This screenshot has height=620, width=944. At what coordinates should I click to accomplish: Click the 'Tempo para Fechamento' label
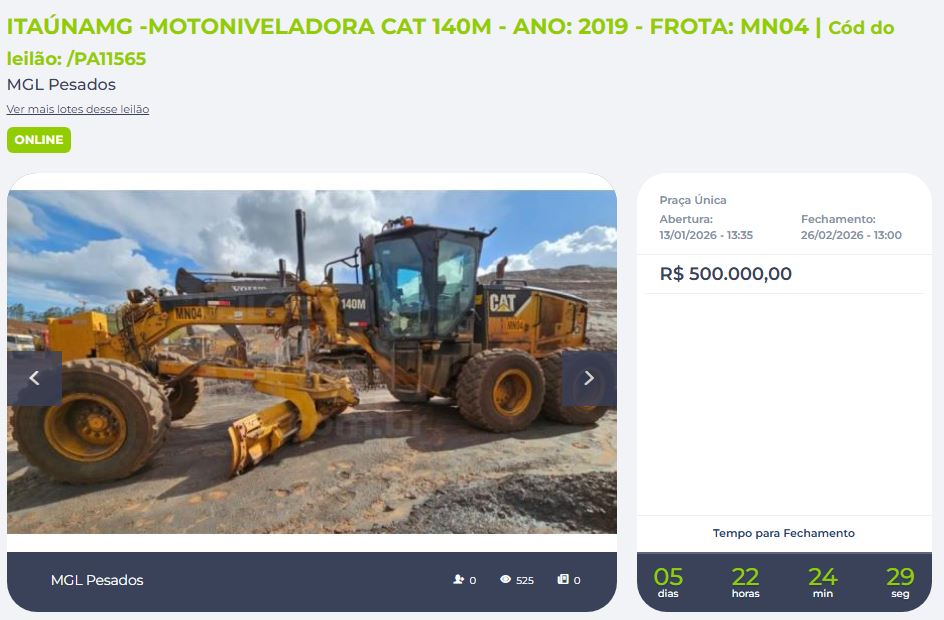coord(784,533)
